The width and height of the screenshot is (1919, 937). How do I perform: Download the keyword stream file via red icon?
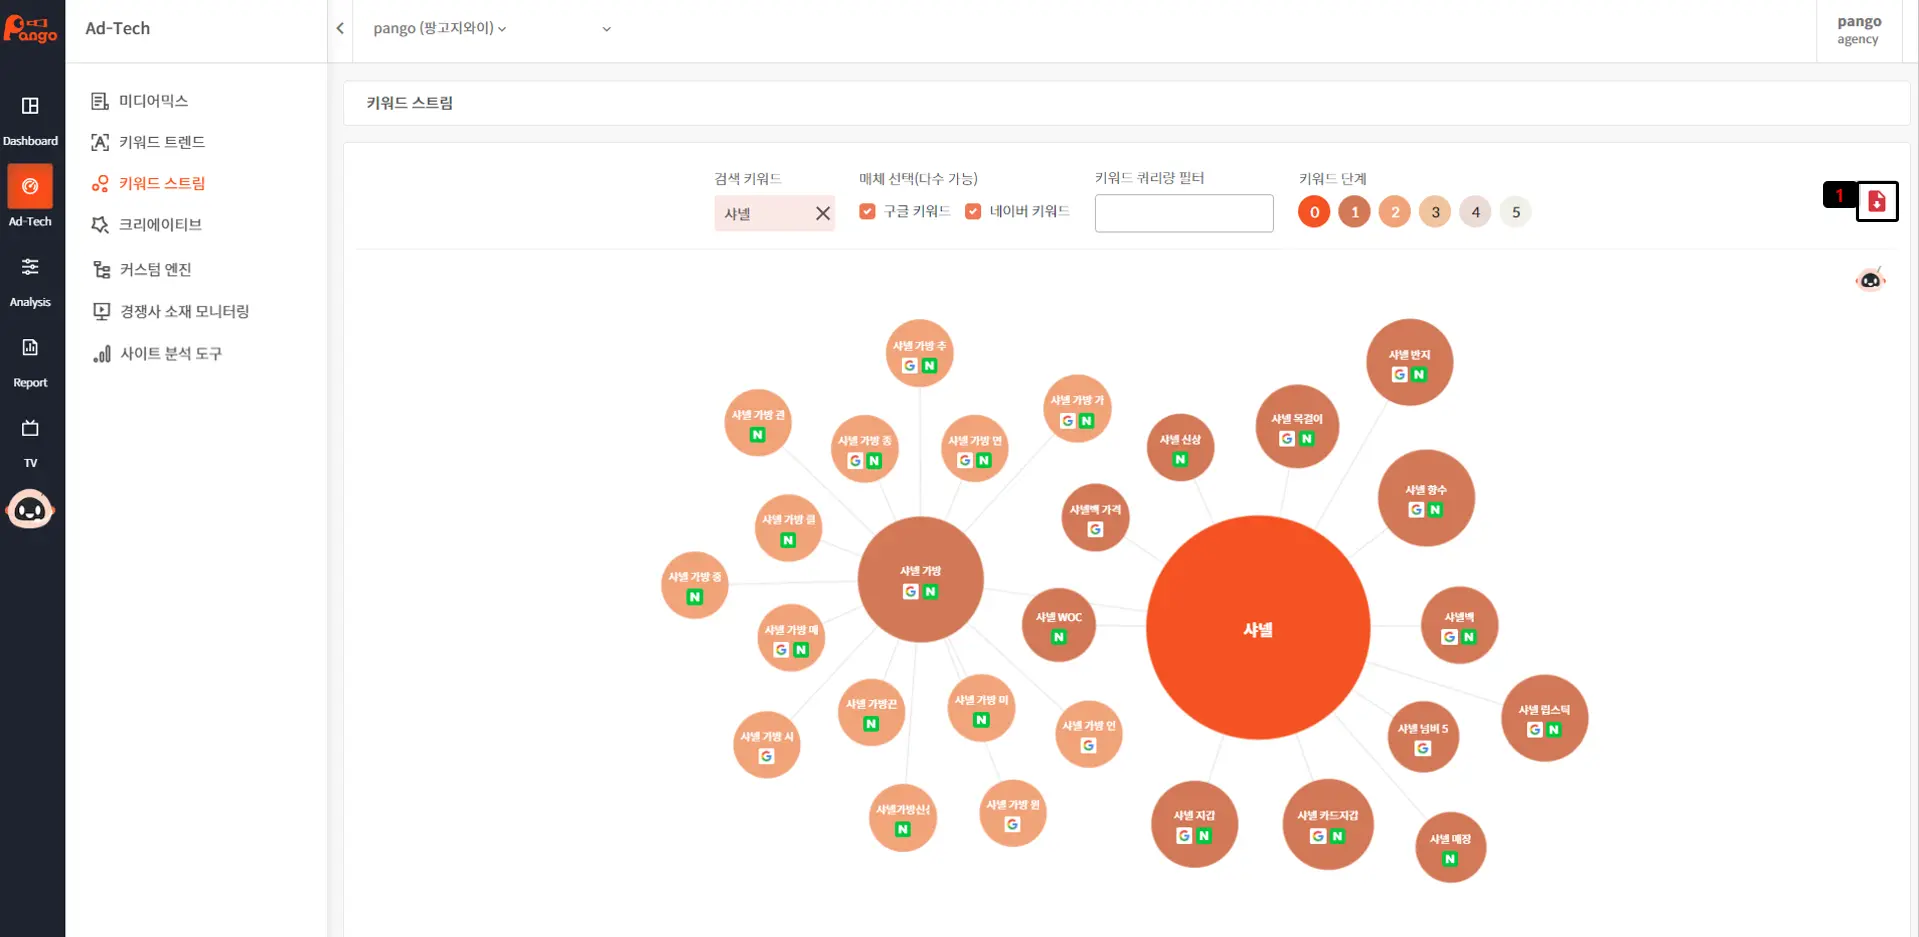click(x=1877, y=201)
